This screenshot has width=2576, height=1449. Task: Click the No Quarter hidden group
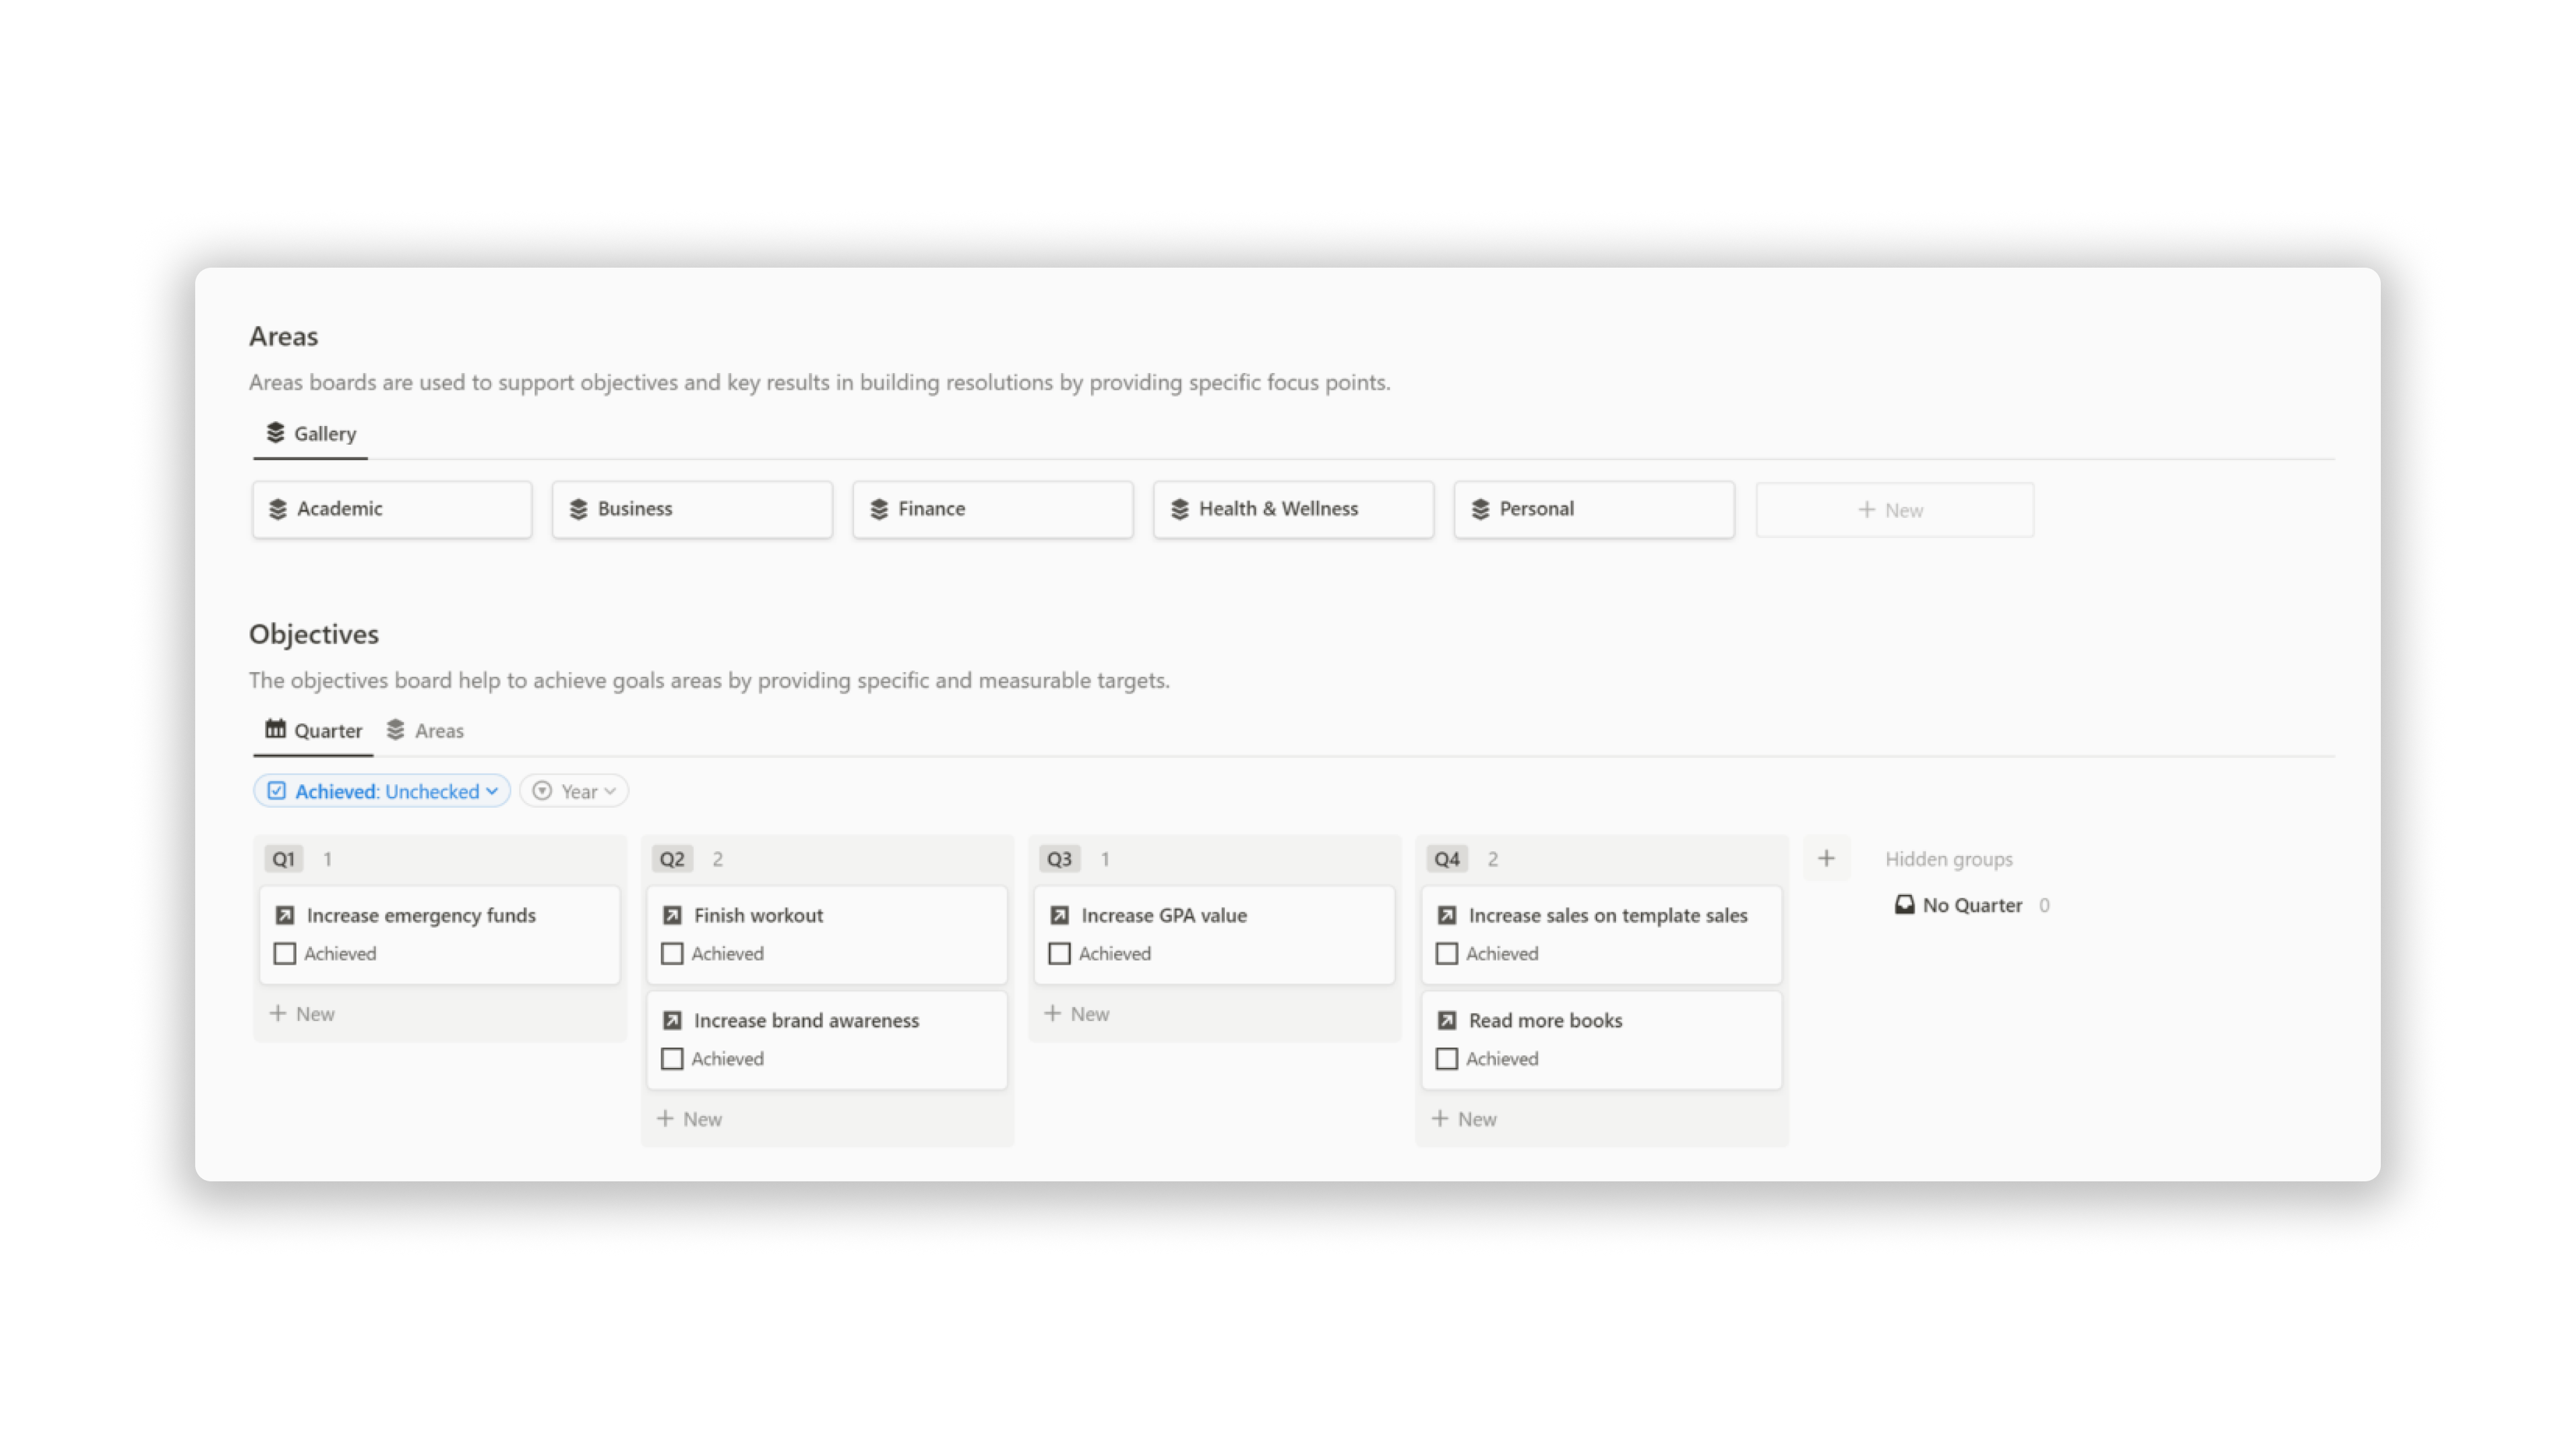[x=1971, y=905]
